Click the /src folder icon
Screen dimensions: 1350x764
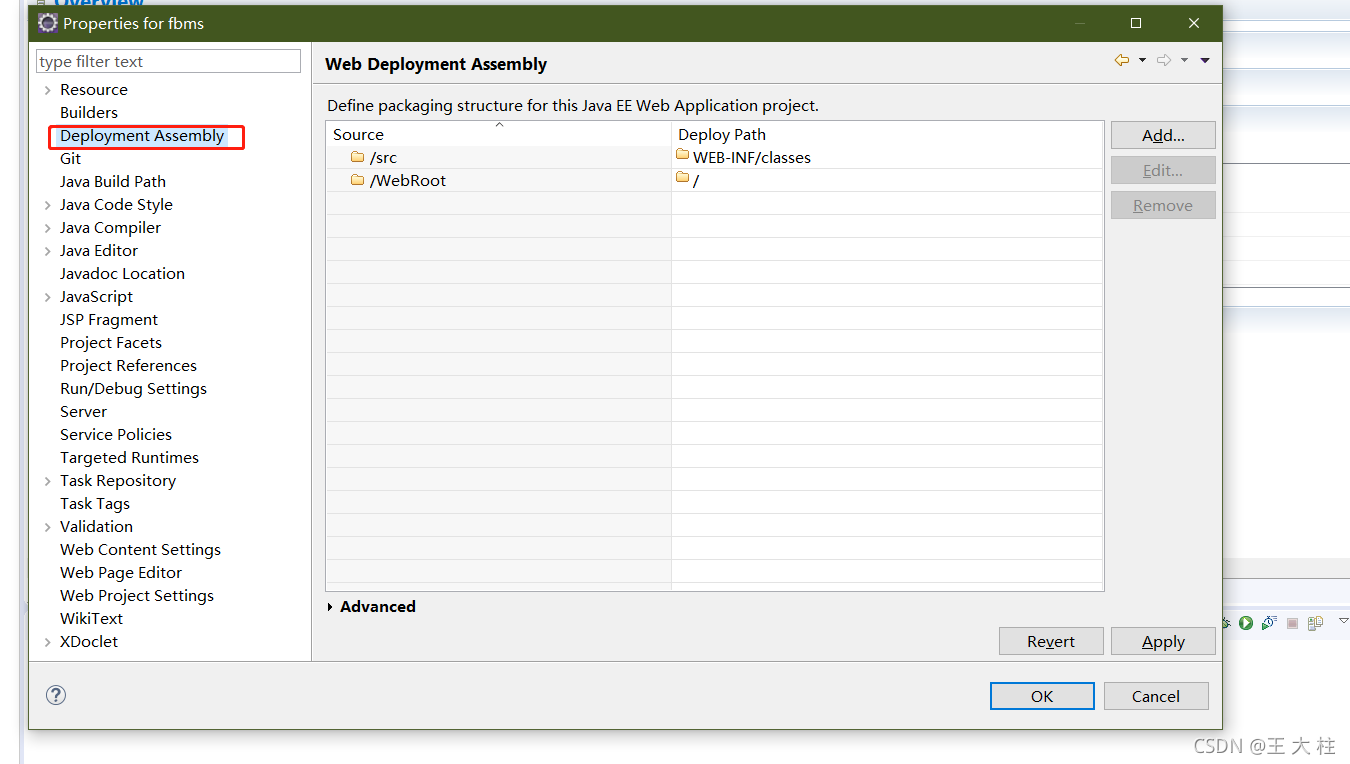click(357, 157)
